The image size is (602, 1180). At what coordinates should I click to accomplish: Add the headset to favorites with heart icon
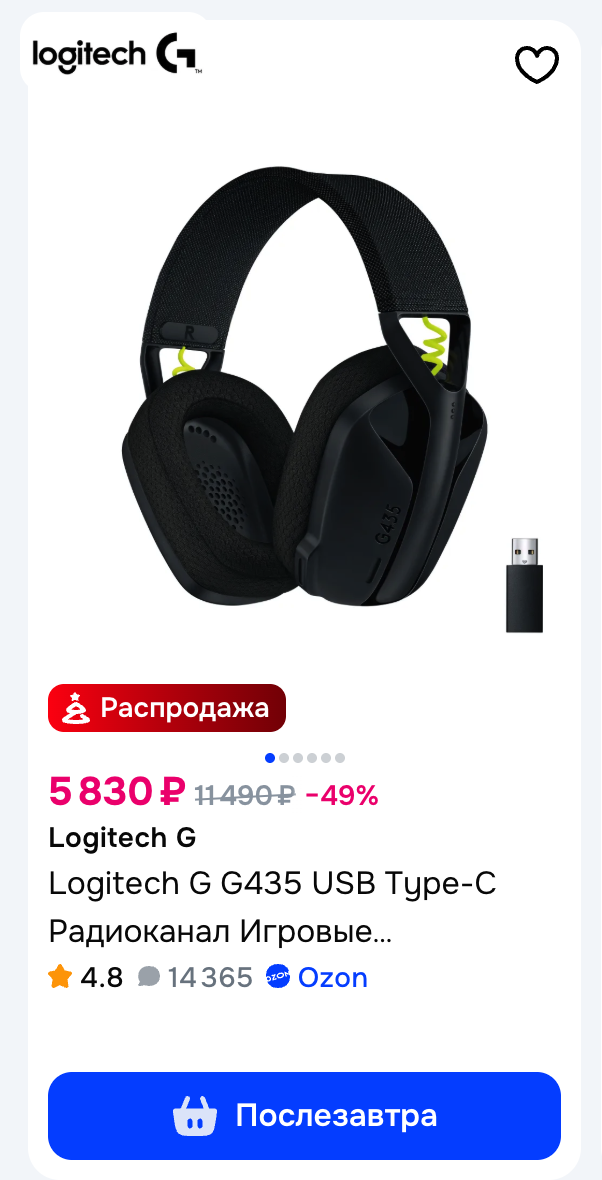(x=537, y=65)
